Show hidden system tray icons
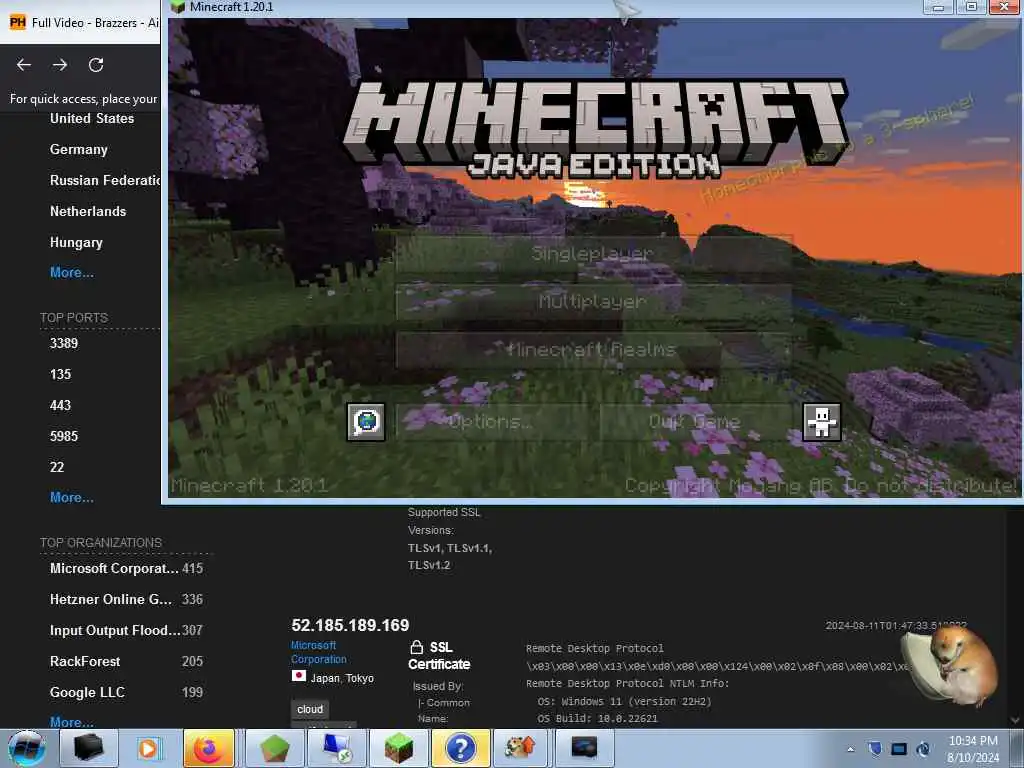Image resolution: width=1024 pixels, height=768 pixels. pos(850,749)
